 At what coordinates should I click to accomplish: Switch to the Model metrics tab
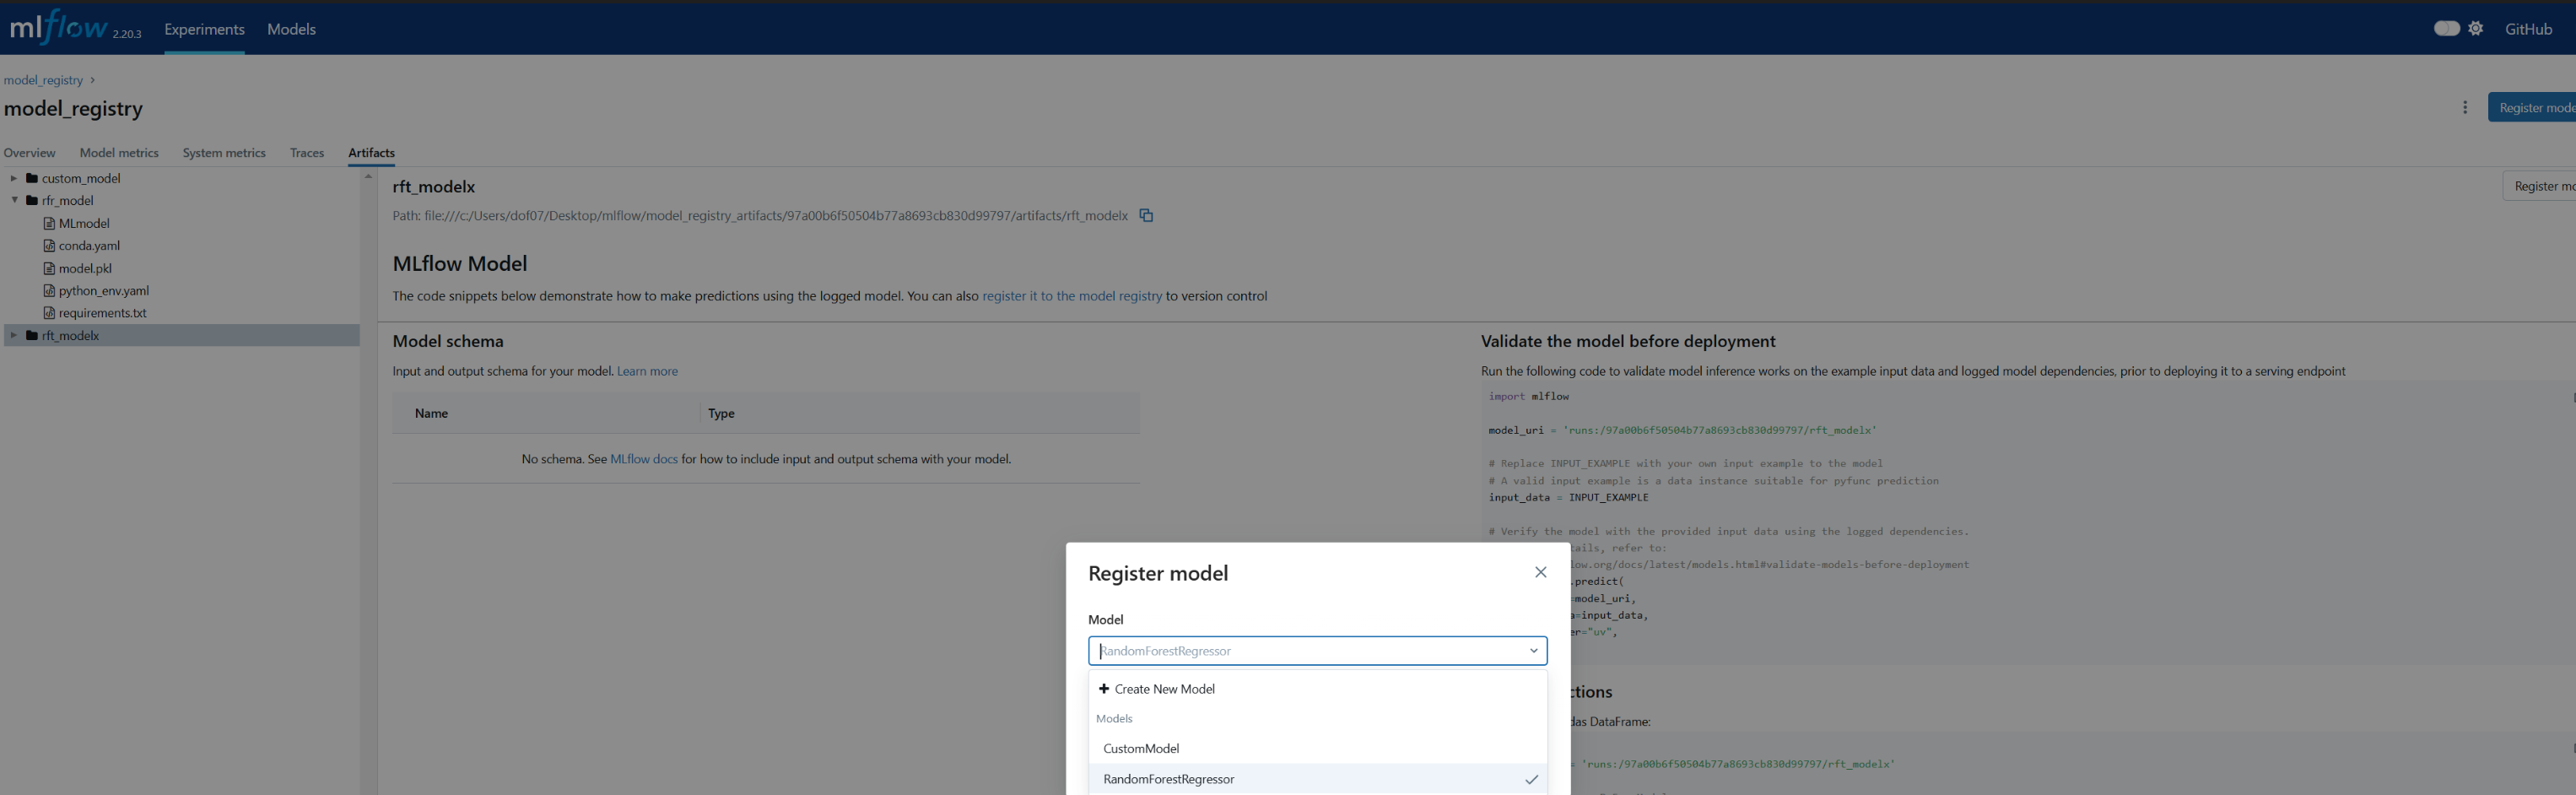119,153
